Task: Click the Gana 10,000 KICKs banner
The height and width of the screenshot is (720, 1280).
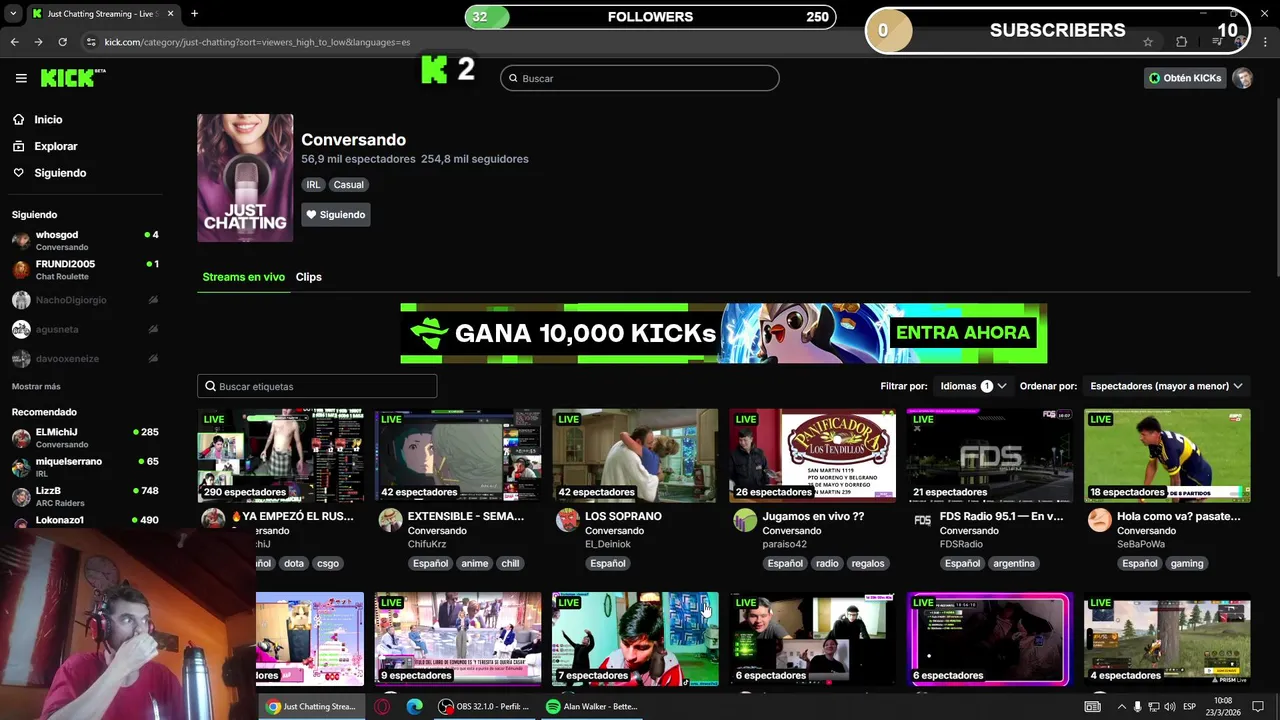Action: coord(723,333)
